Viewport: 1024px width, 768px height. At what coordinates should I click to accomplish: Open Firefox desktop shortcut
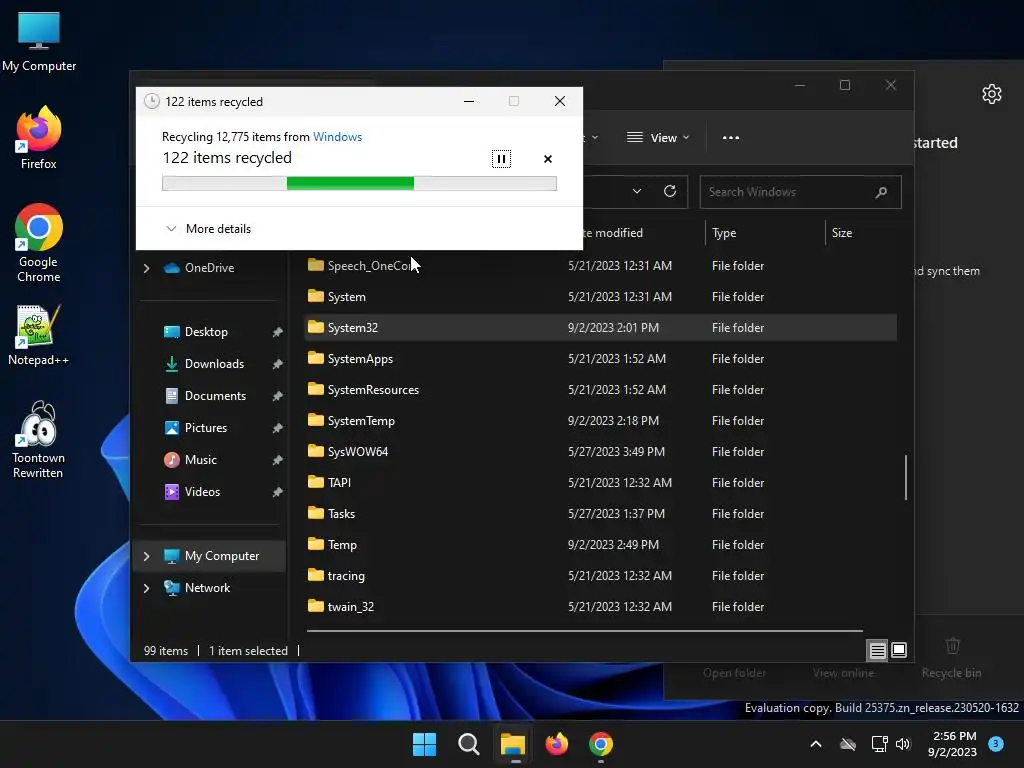(39, 138)
